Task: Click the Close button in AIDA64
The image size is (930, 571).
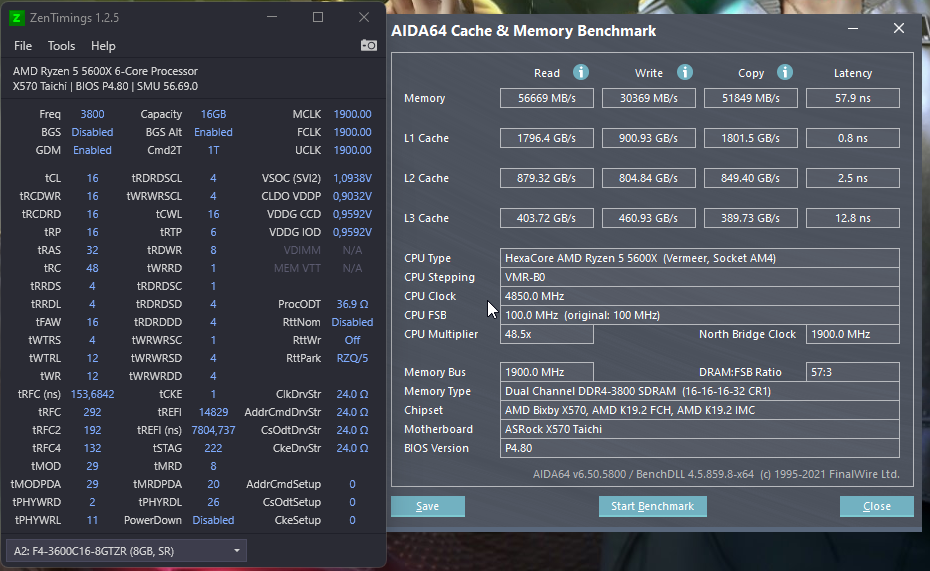Action: click(877, 506)
